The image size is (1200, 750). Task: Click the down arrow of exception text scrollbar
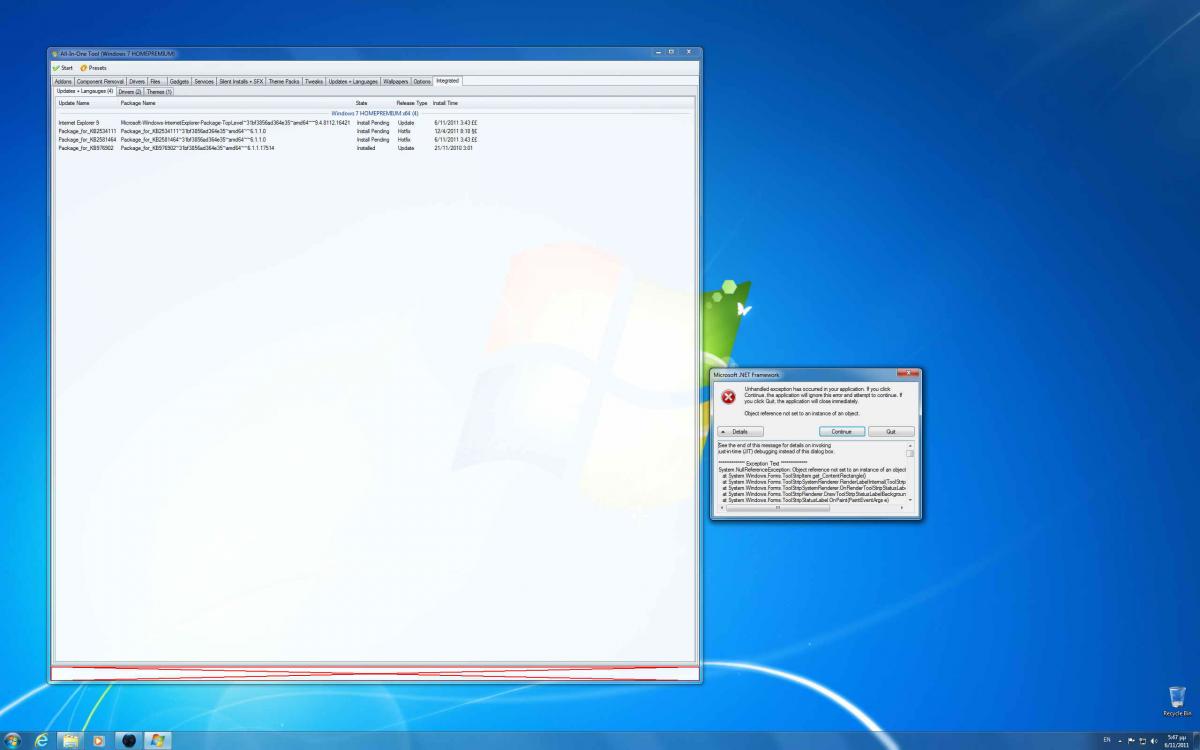tap(910, 499)
